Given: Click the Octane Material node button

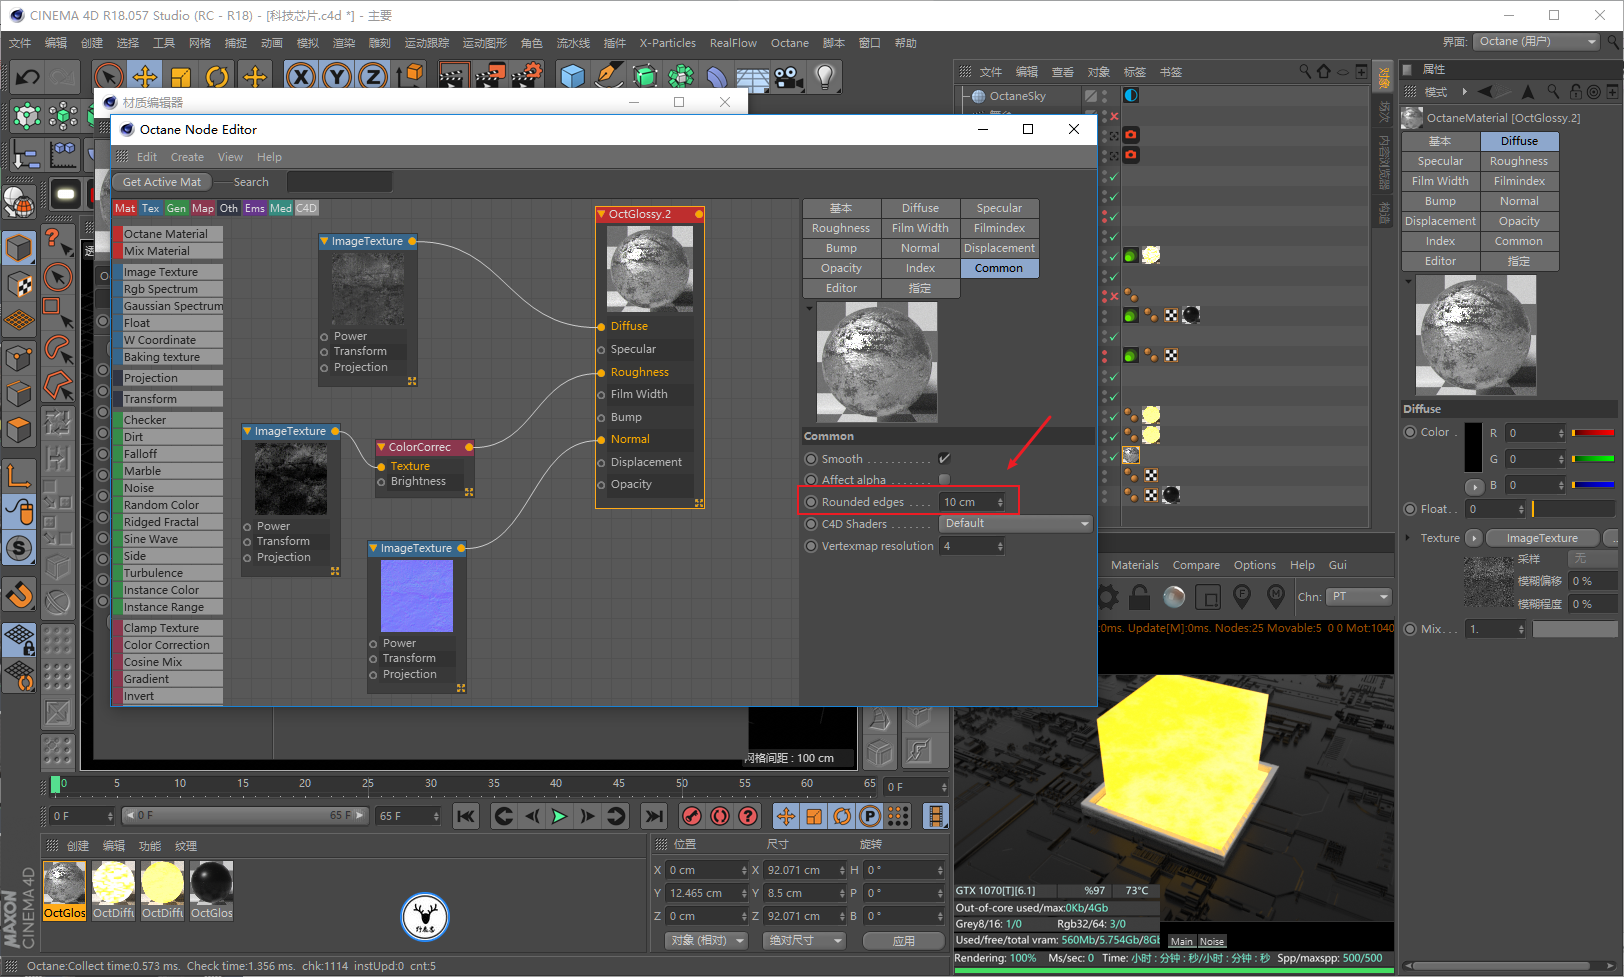Looking at the screenshot, I should click(x=168, y=234).
